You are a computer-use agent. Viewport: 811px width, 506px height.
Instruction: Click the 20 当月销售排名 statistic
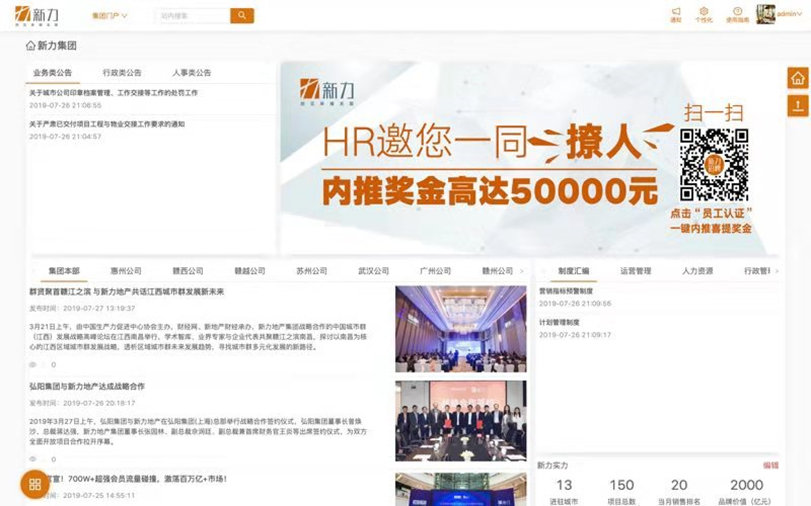[679, 492]
